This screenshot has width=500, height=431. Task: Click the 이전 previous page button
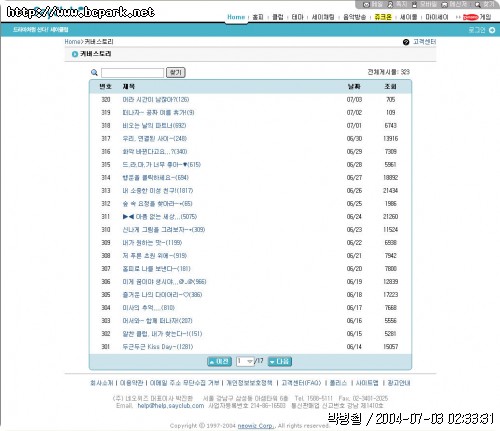click(219, 361)
